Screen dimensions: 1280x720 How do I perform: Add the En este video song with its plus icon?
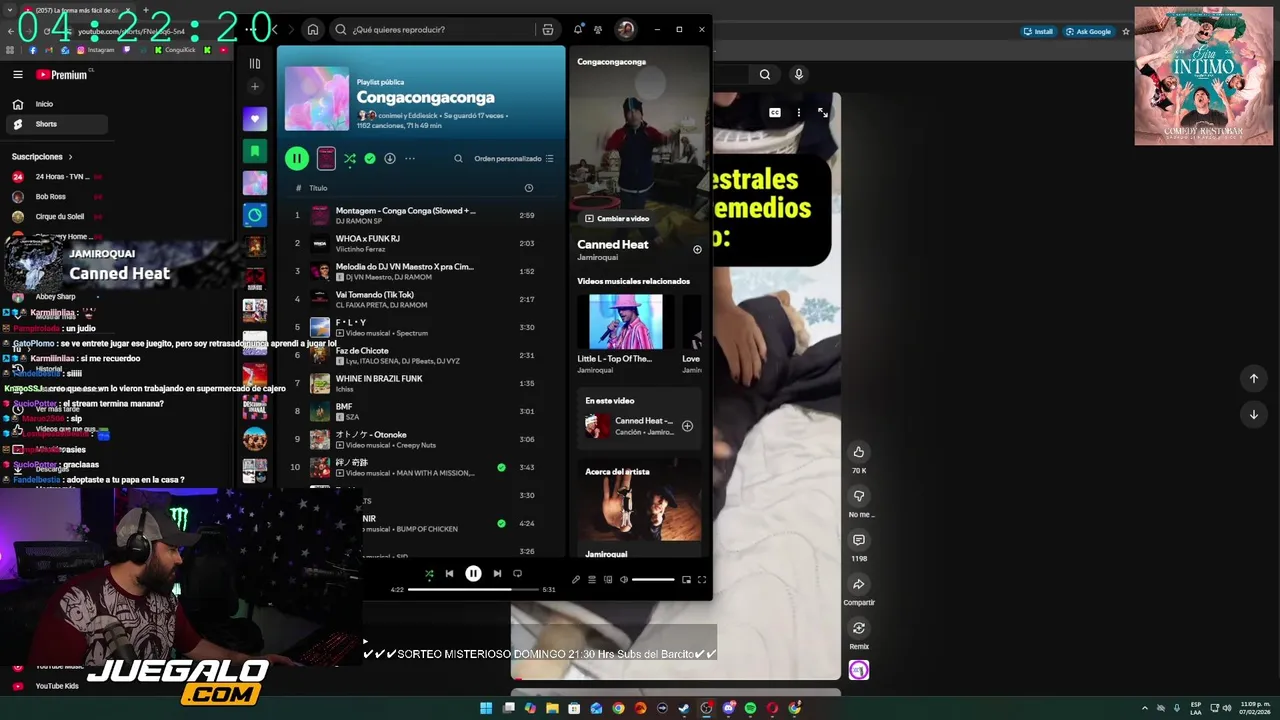(687, 426)
